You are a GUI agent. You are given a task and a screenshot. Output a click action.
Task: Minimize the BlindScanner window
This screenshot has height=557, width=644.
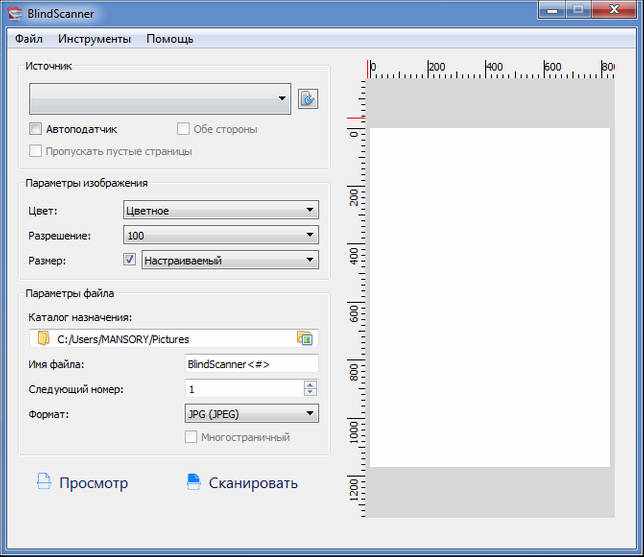coord(552,9)
